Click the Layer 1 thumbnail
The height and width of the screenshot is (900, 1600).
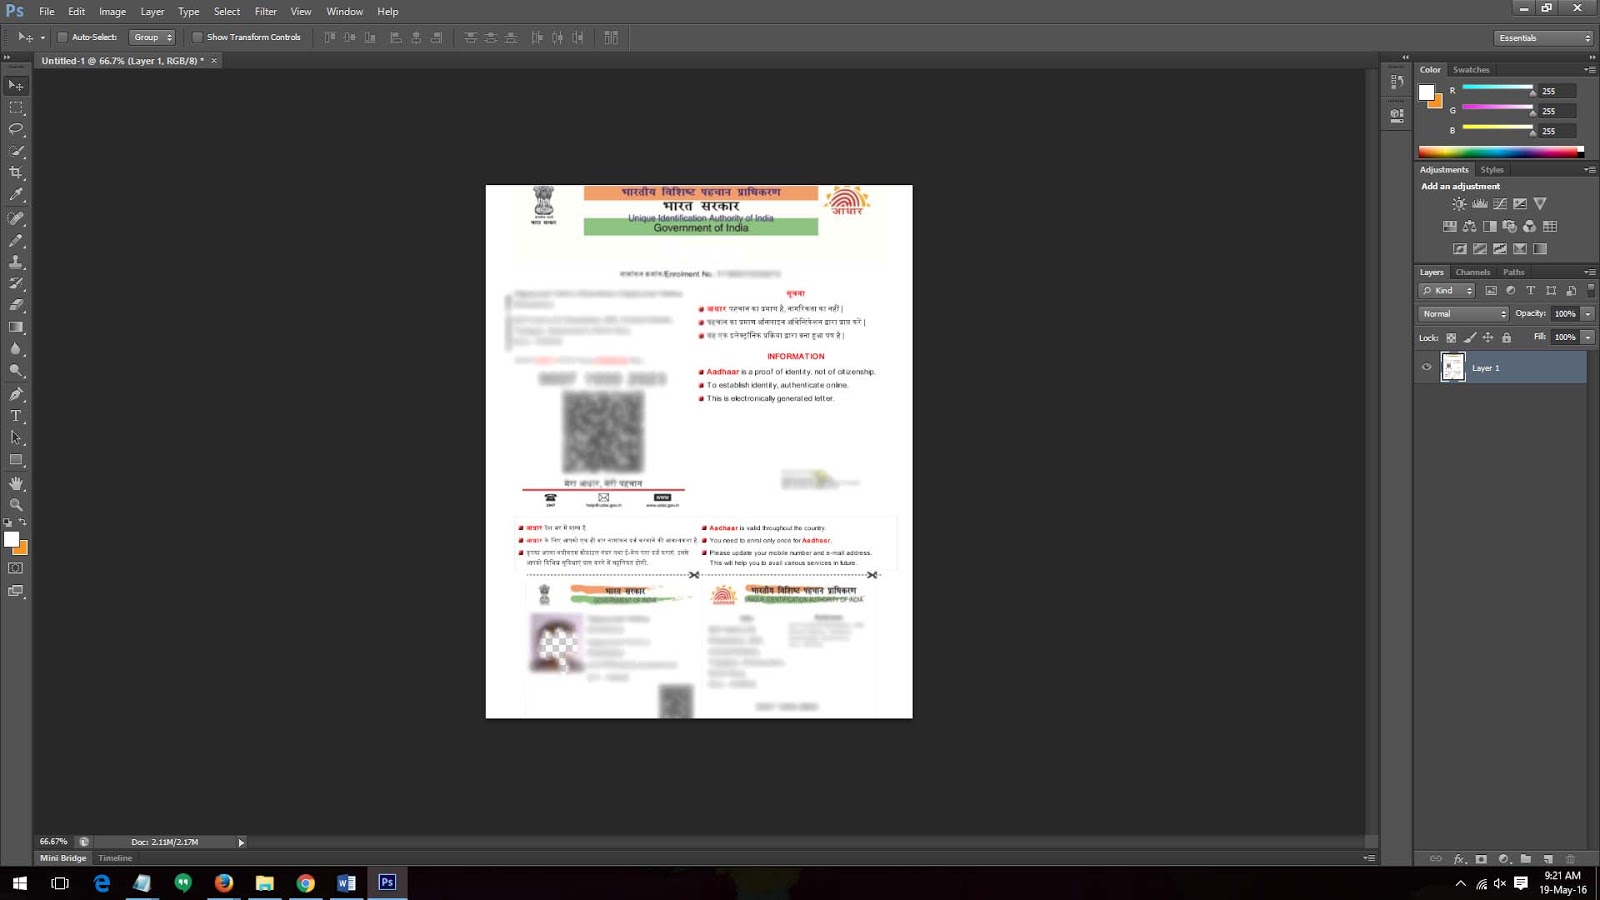click(1452, 367)
